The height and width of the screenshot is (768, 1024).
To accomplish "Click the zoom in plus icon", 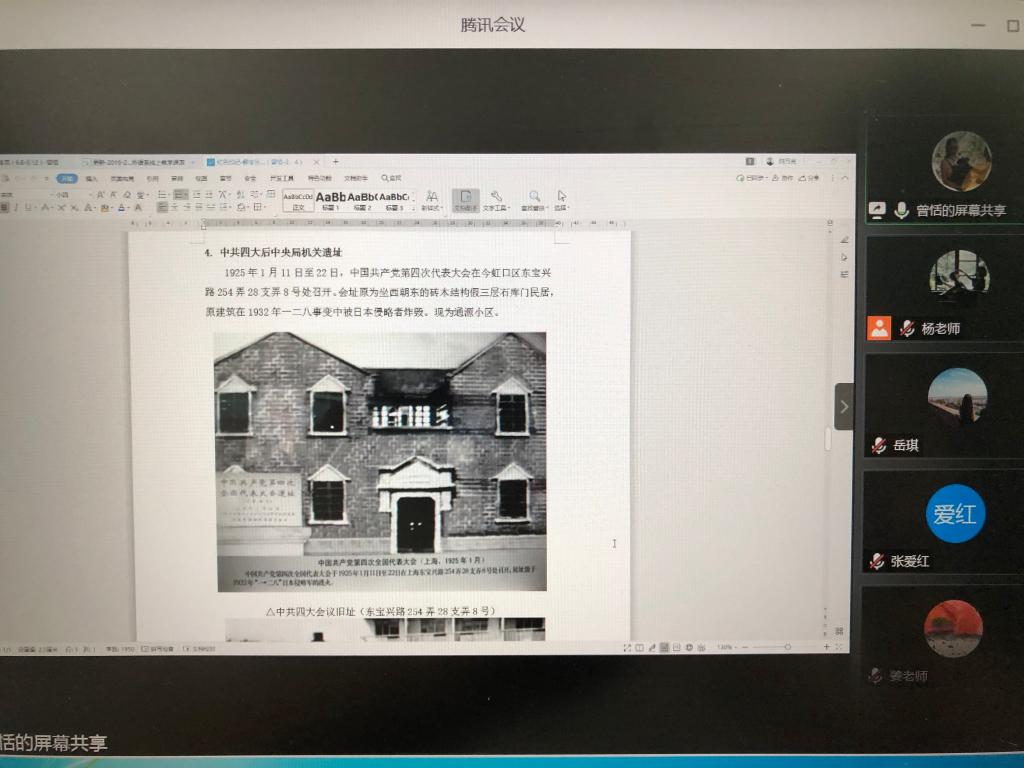I will click(x=826, y=647).
